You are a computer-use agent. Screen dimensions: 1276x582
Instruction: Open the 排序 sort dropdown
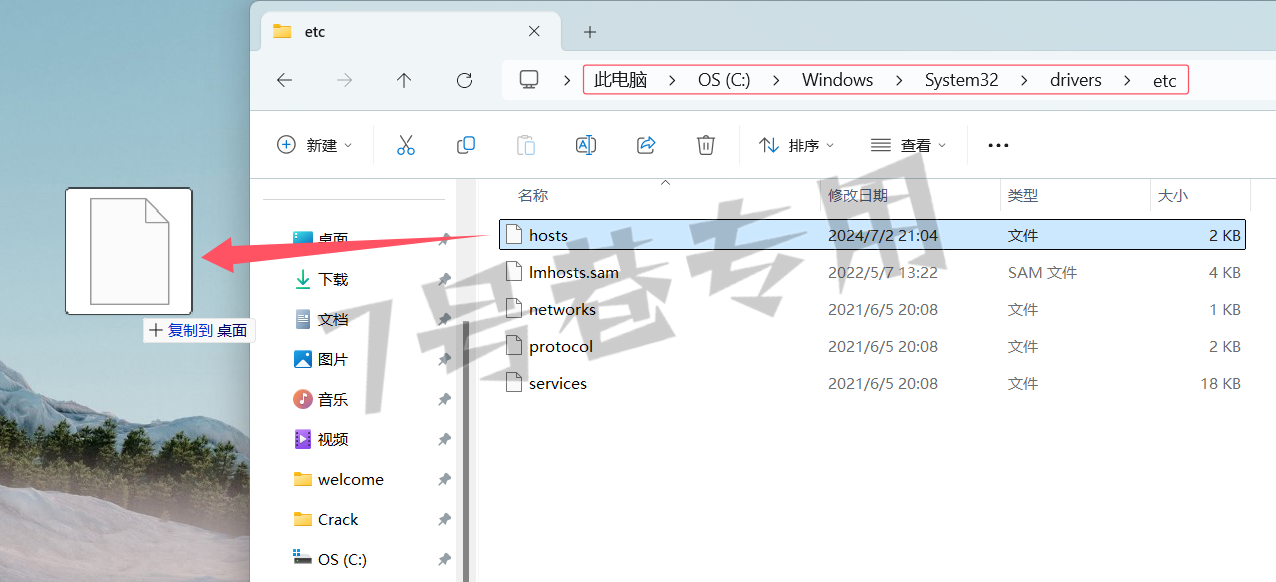tap(796, 145)
